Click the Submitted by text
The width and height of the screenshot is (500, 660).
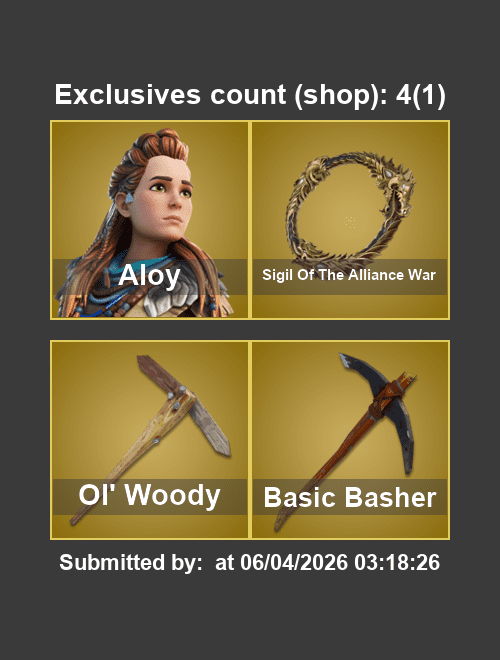(131, 562)
